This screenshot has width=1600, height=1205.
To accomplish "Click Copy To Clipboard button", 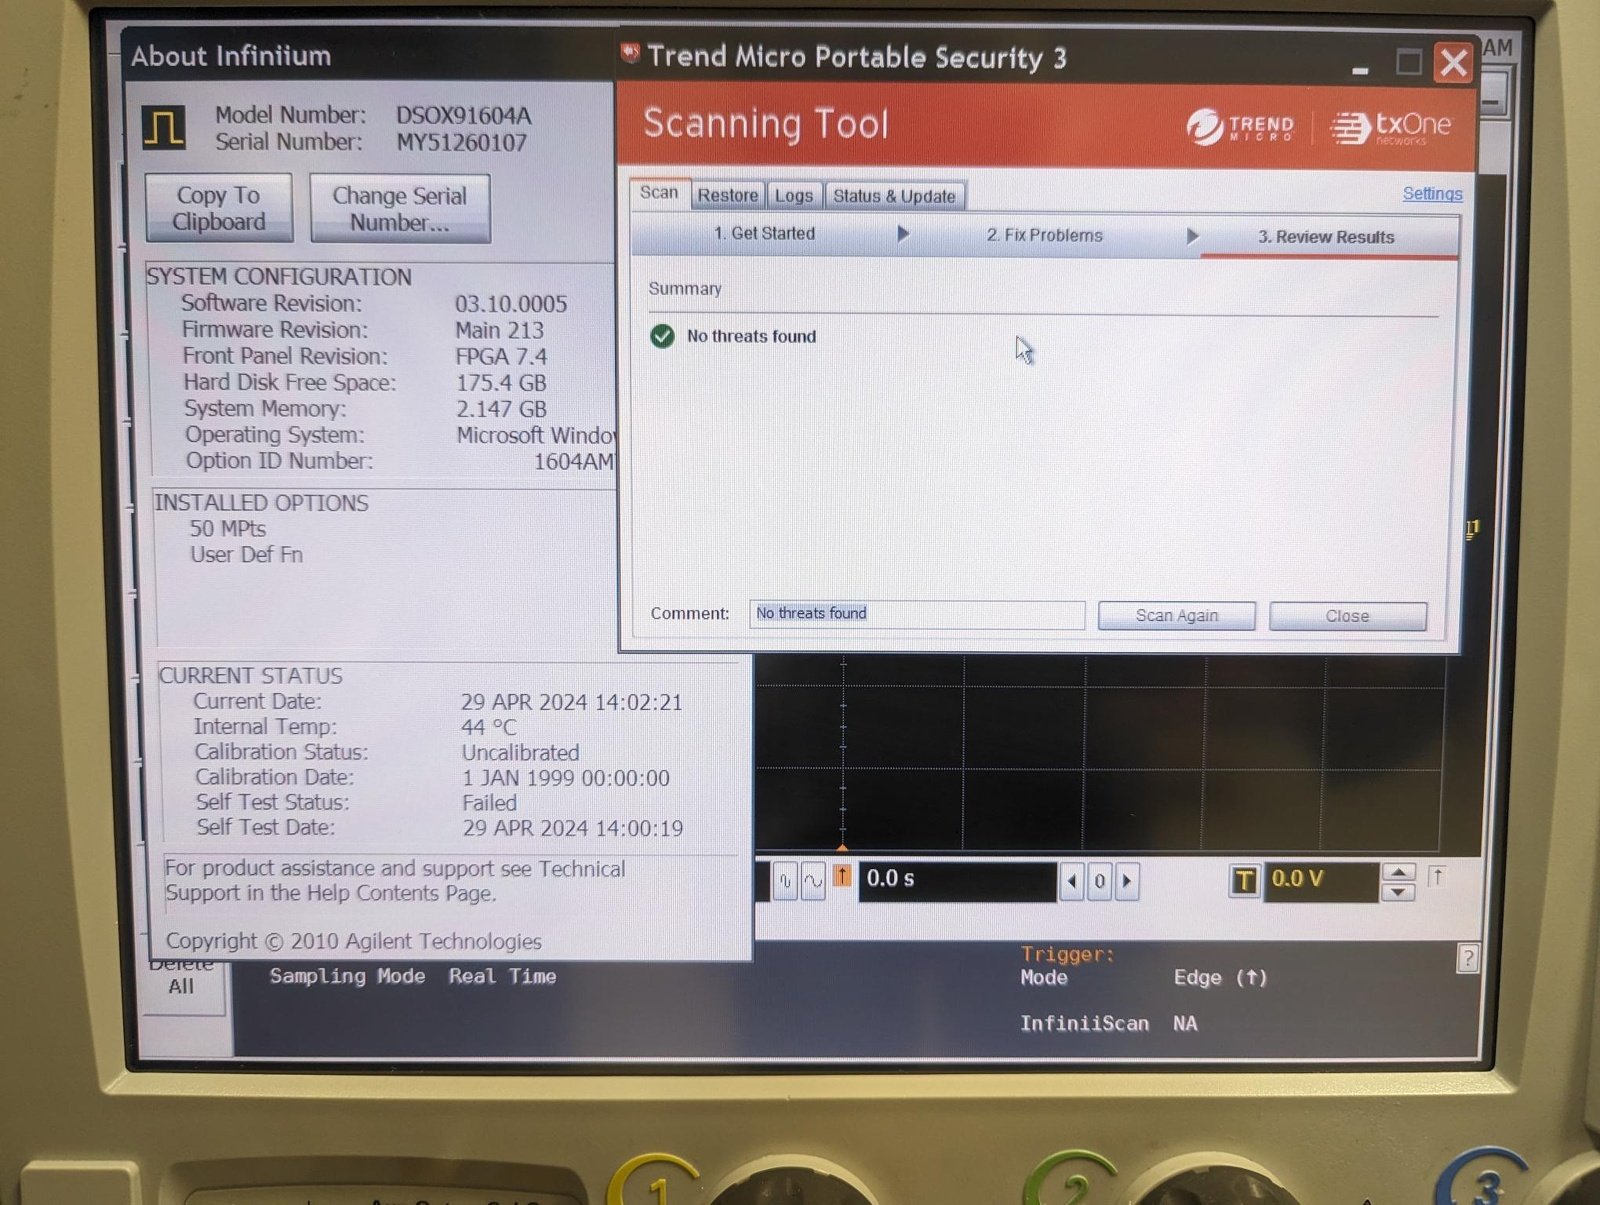I will pyautogui.click(x=219, y=208).
